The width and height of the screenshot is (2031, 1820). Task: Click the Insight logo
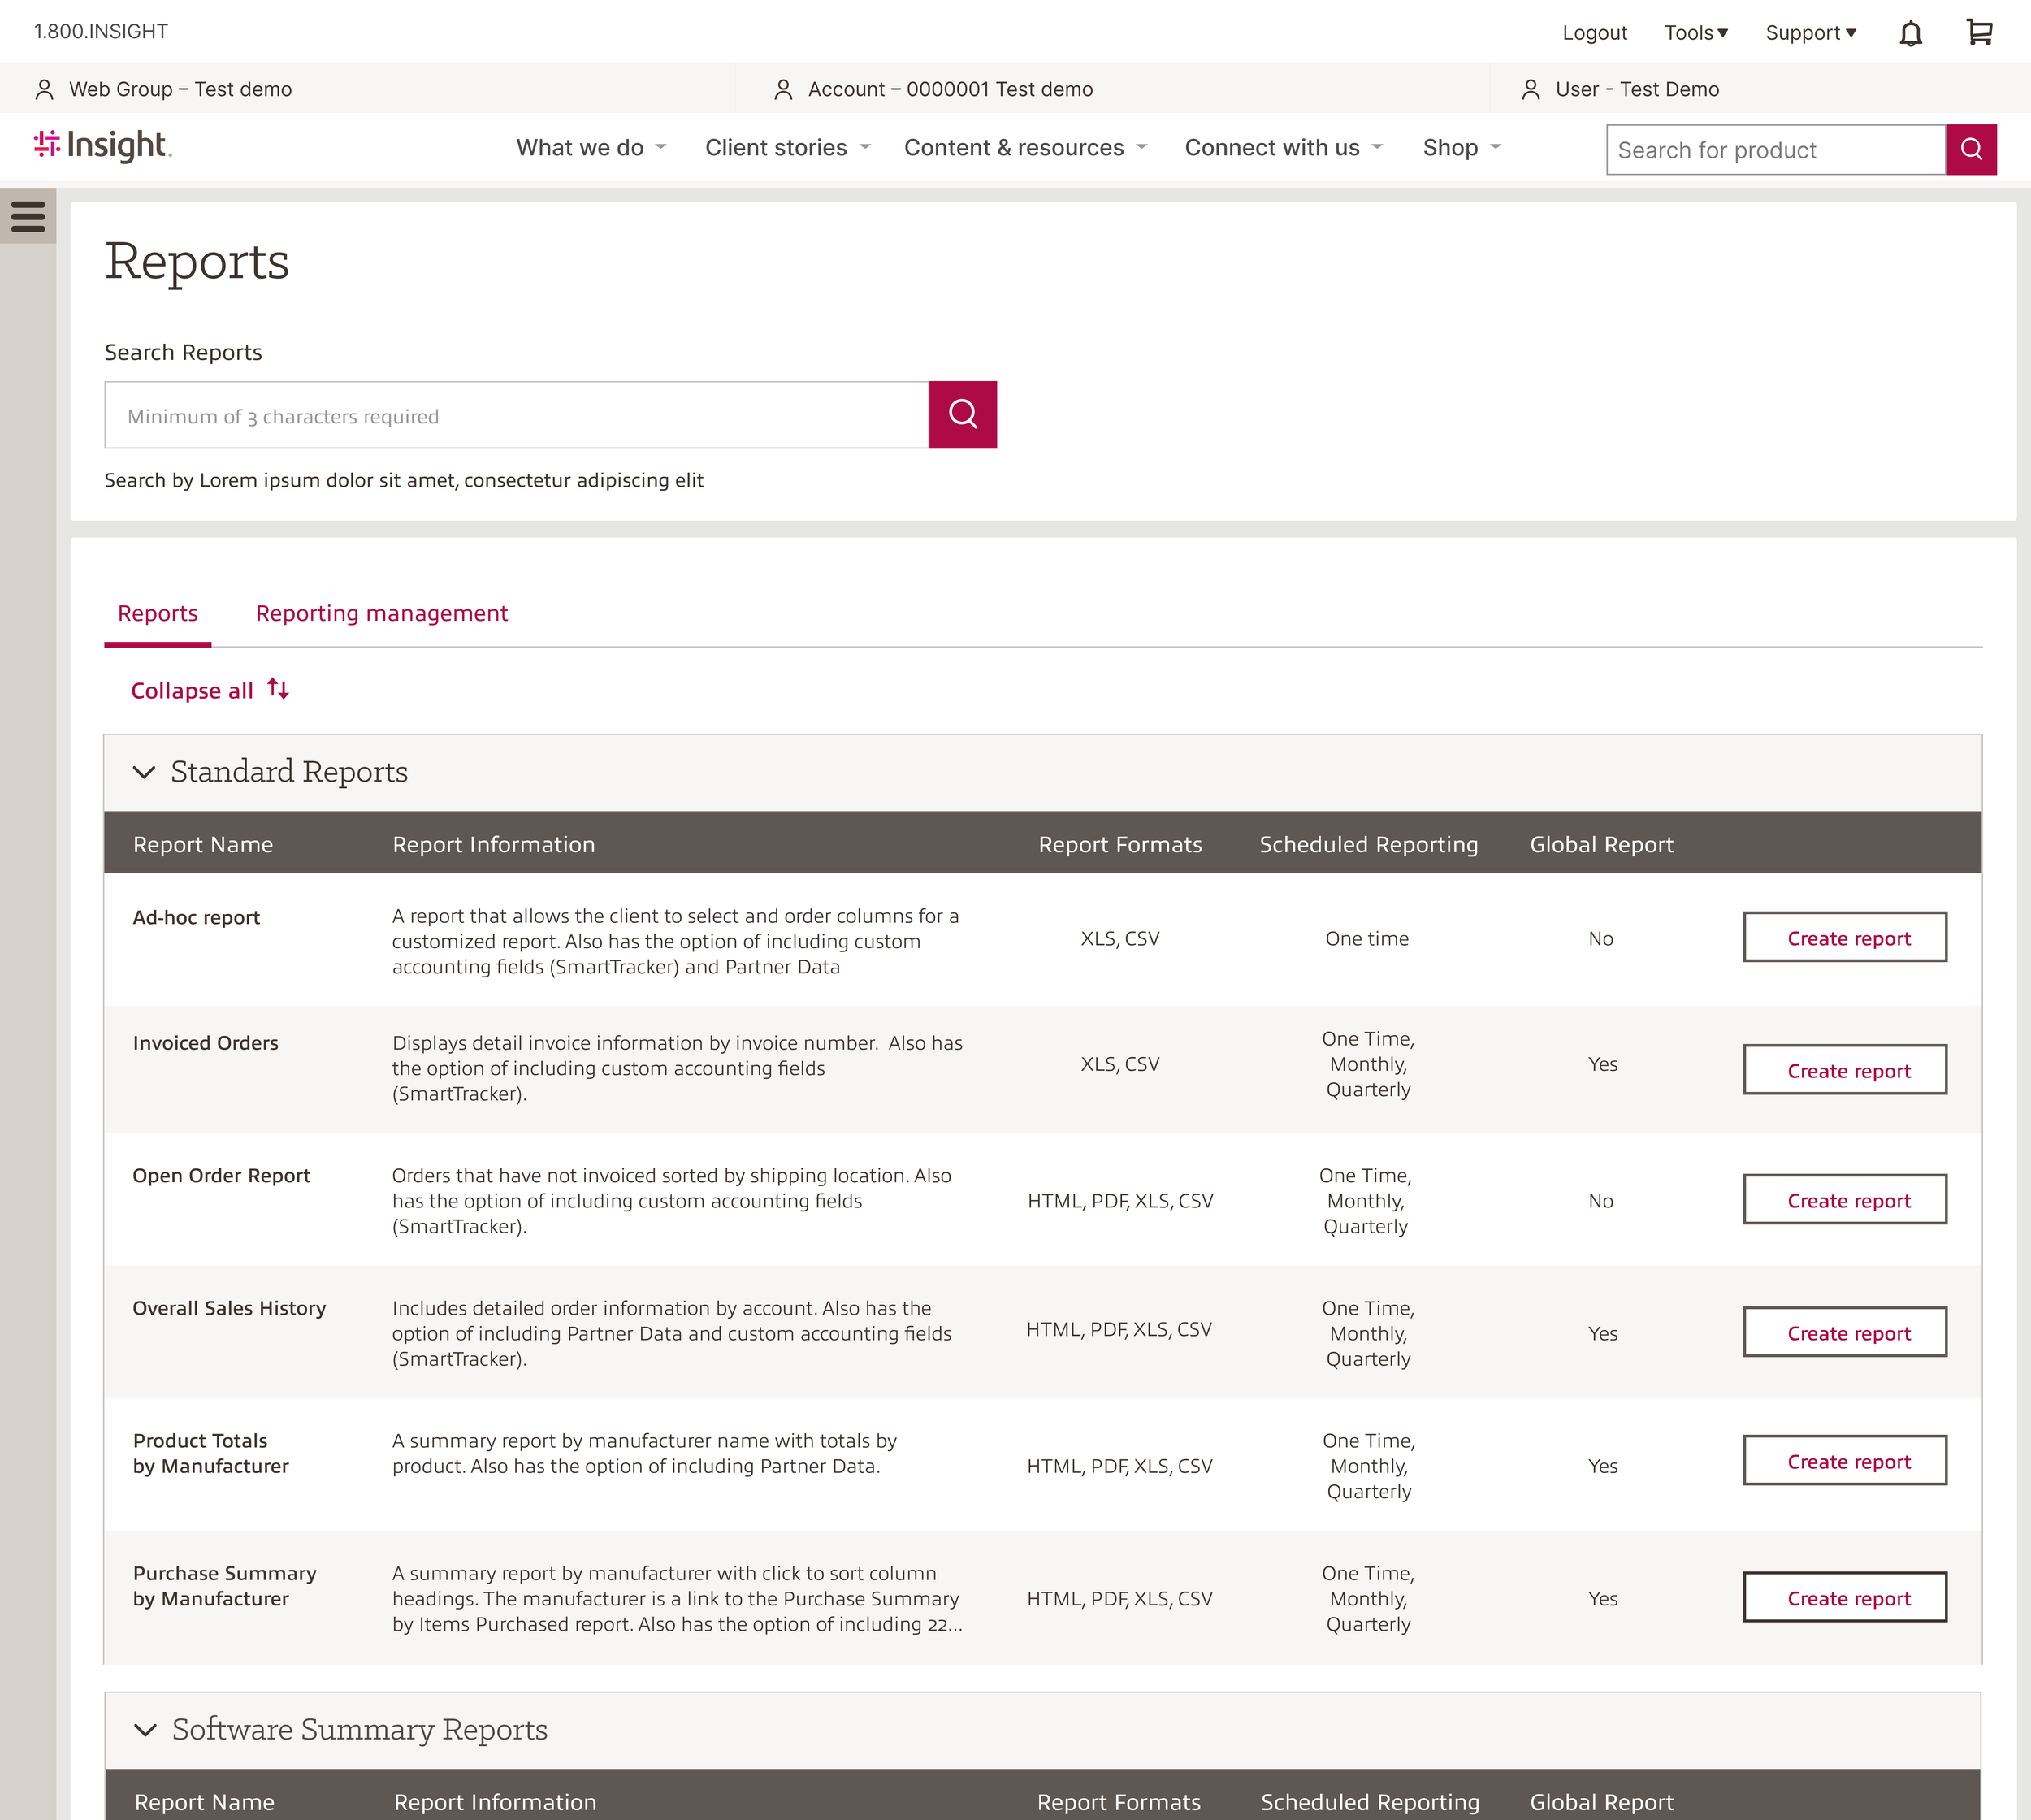[103, 146]
